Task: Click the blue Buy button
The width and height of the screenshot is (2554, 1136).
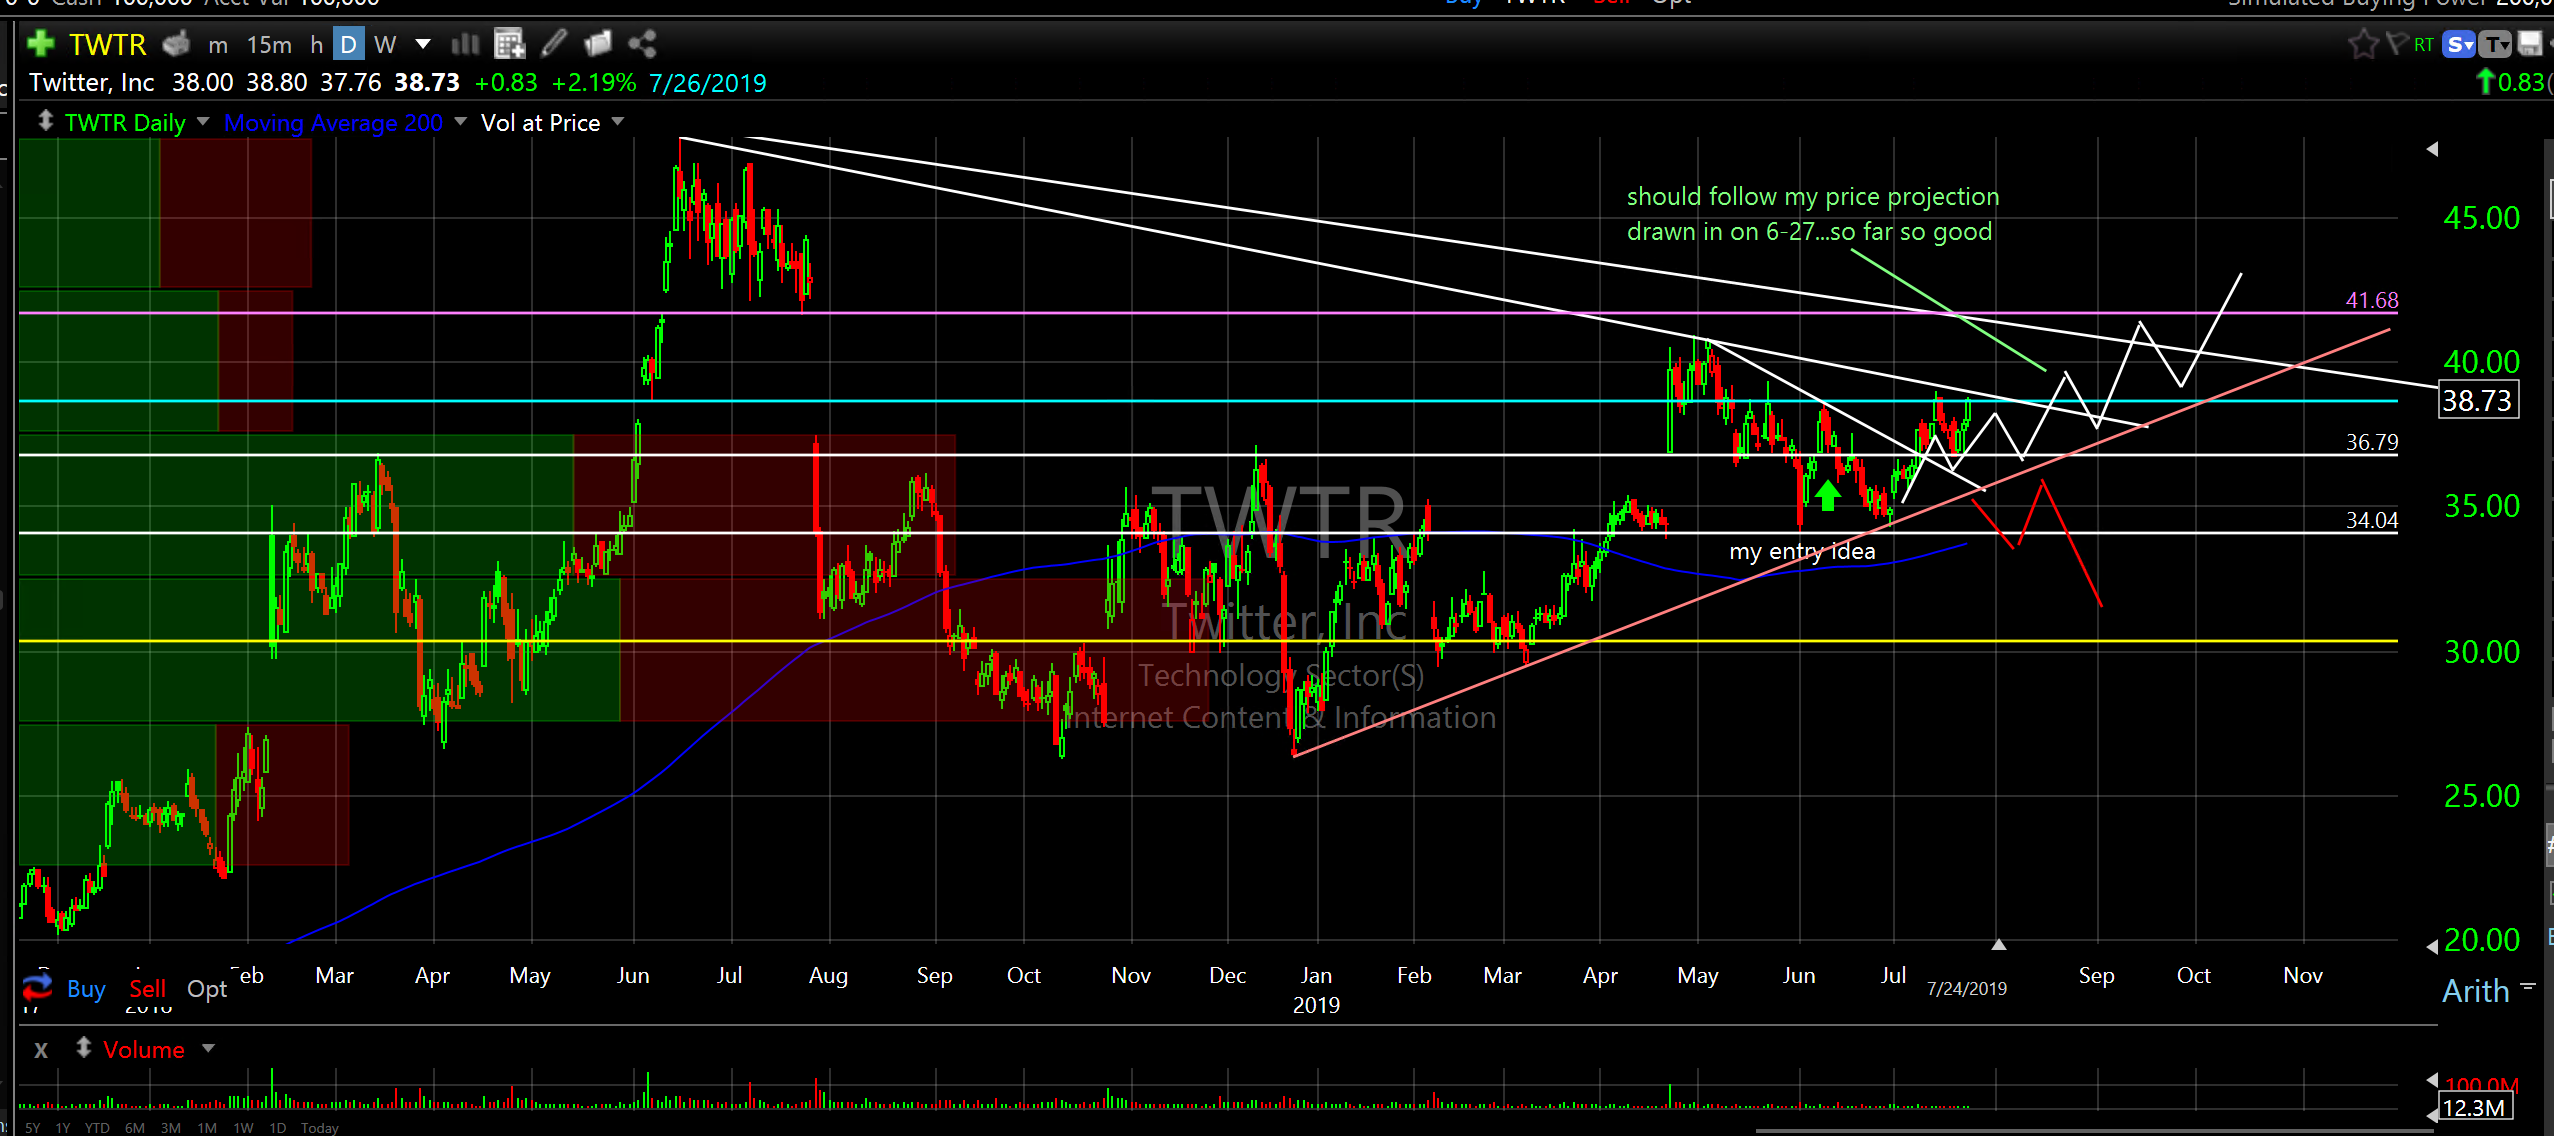Action: [86, 989]
